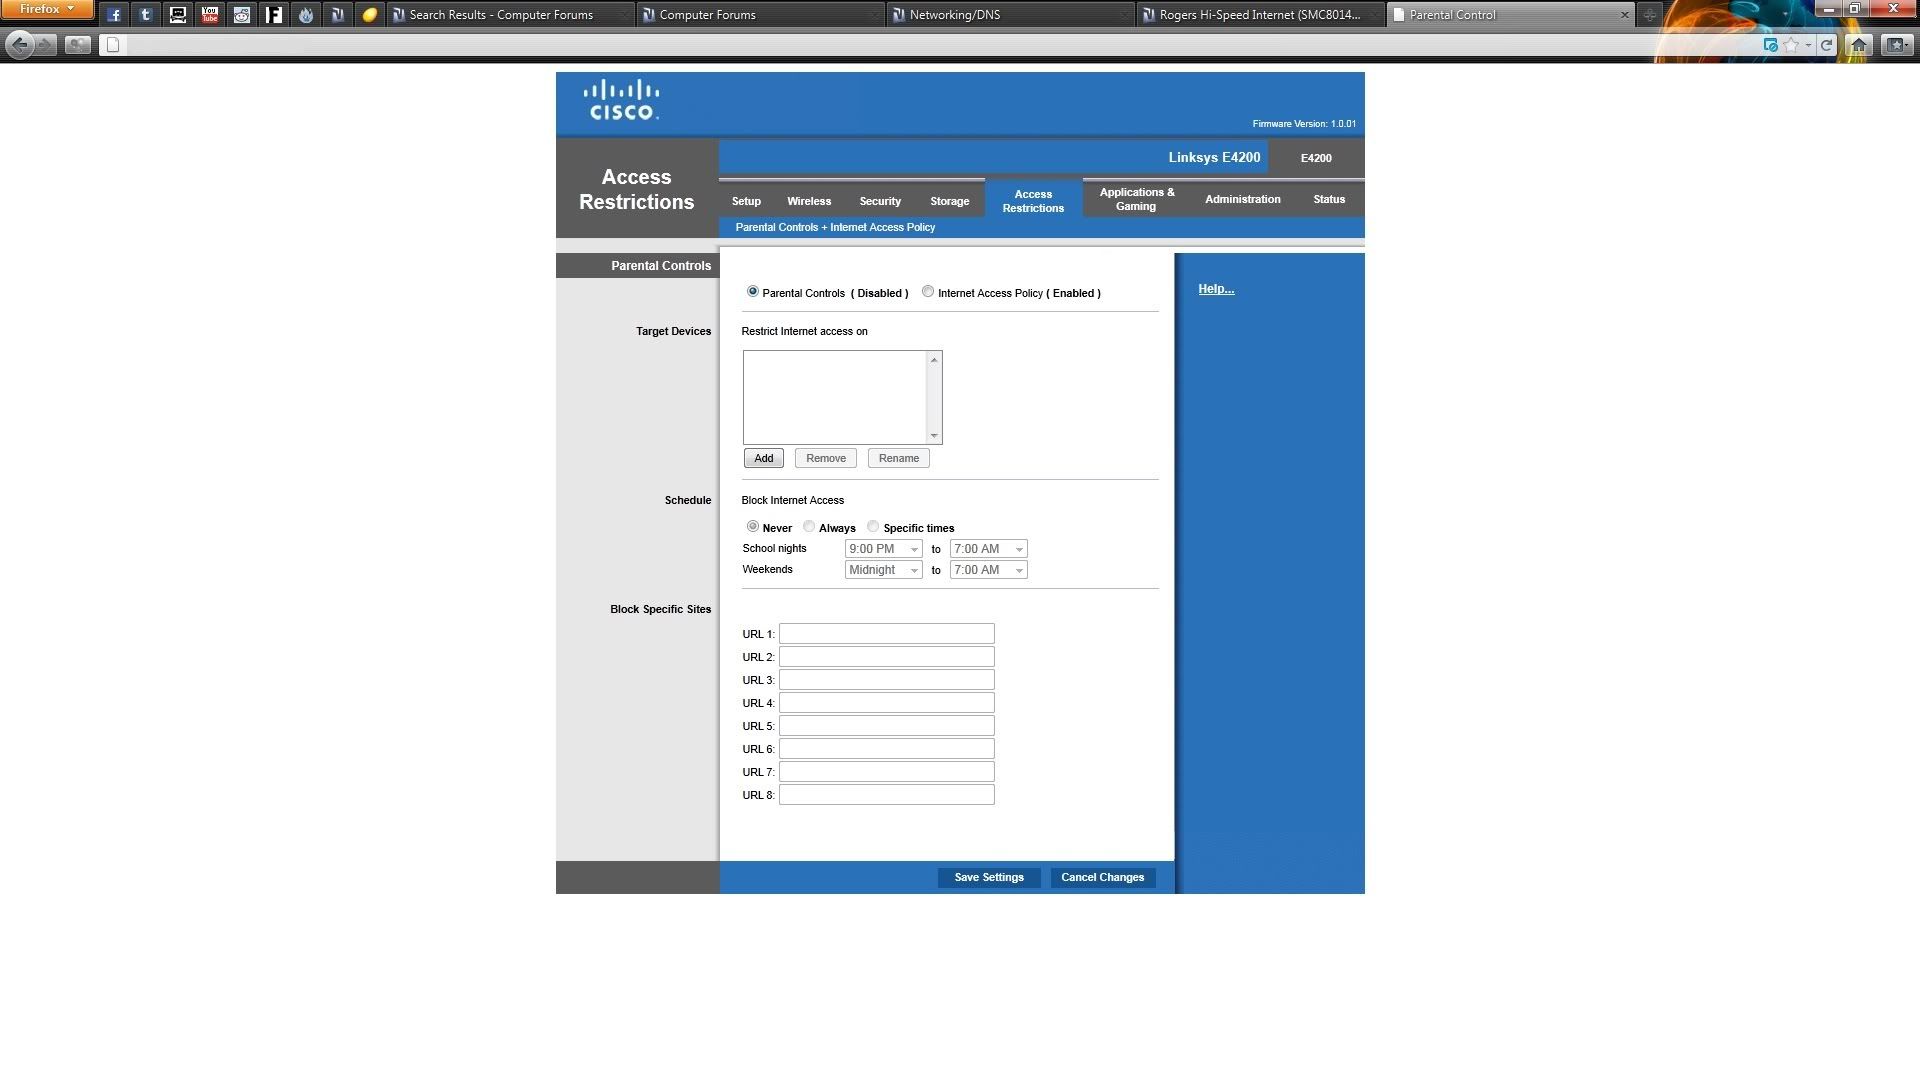Screen dimensions: 1920x1080
Task: Go to the browser Home page icon
Action: tap(1859, 45)
